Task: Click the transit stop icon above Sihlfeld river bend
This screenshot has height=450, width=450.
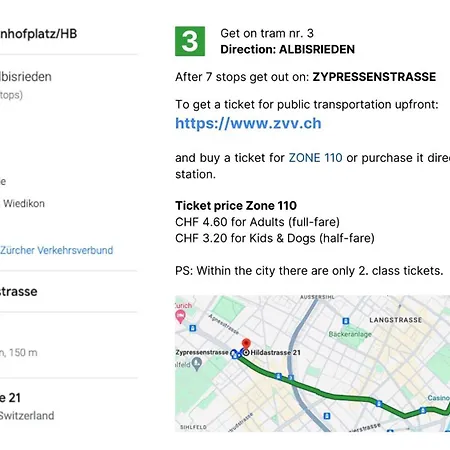Action: tap(327, 416)
